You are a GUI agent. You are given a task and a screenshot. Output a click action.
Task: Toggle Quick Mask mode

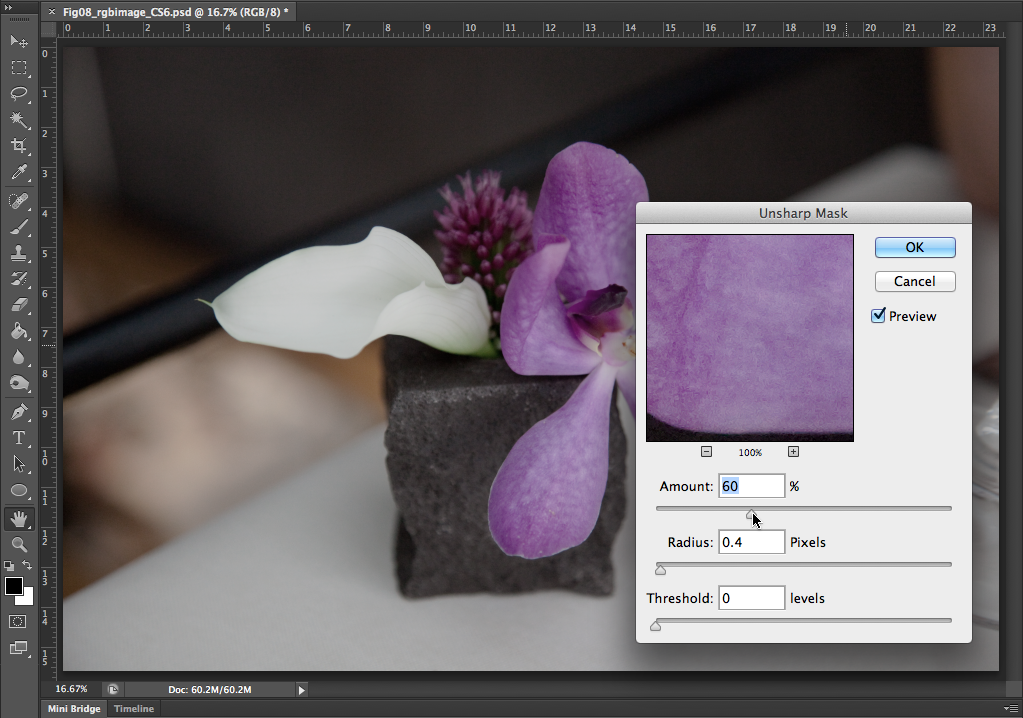coord(18,621)
